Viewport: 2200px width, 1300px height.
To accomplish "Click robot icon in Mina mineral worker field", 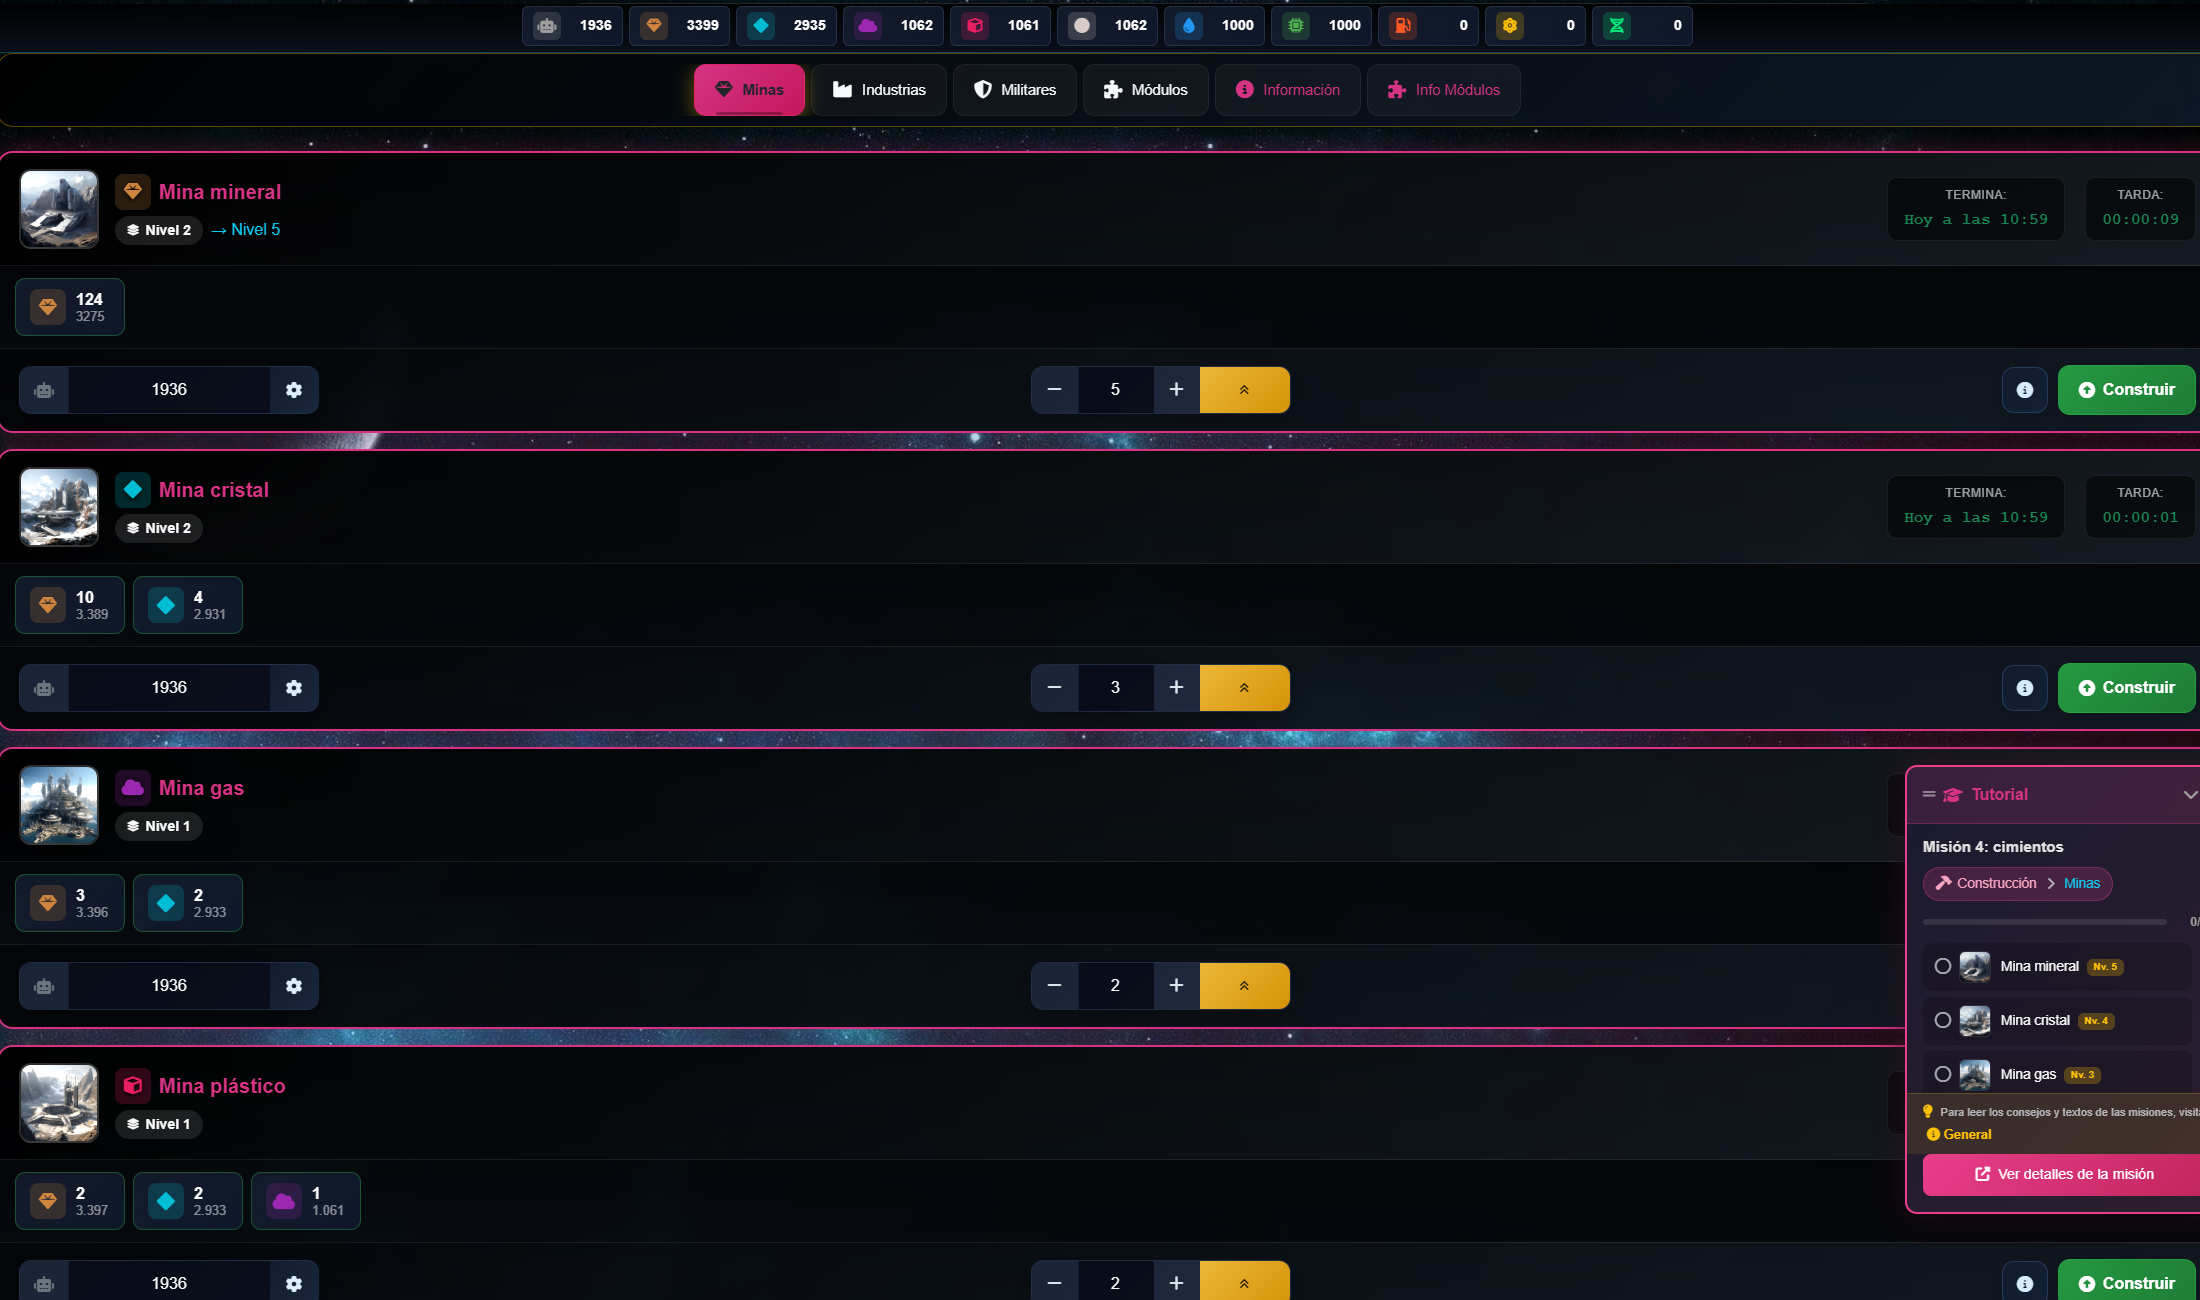I will point(44,390).
